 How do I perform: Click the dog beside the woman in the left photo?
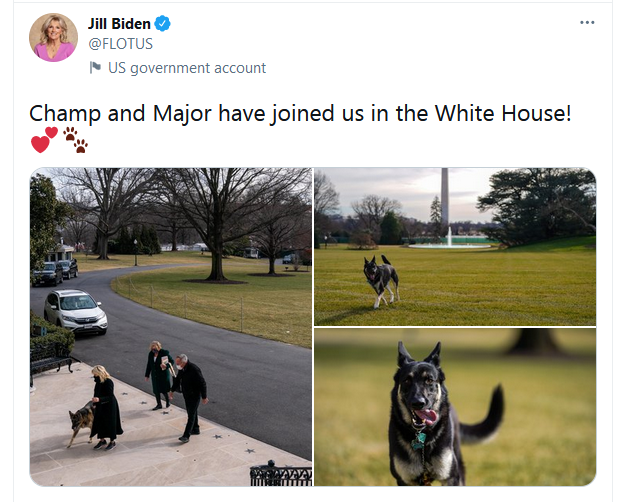(x=81, y=423)
